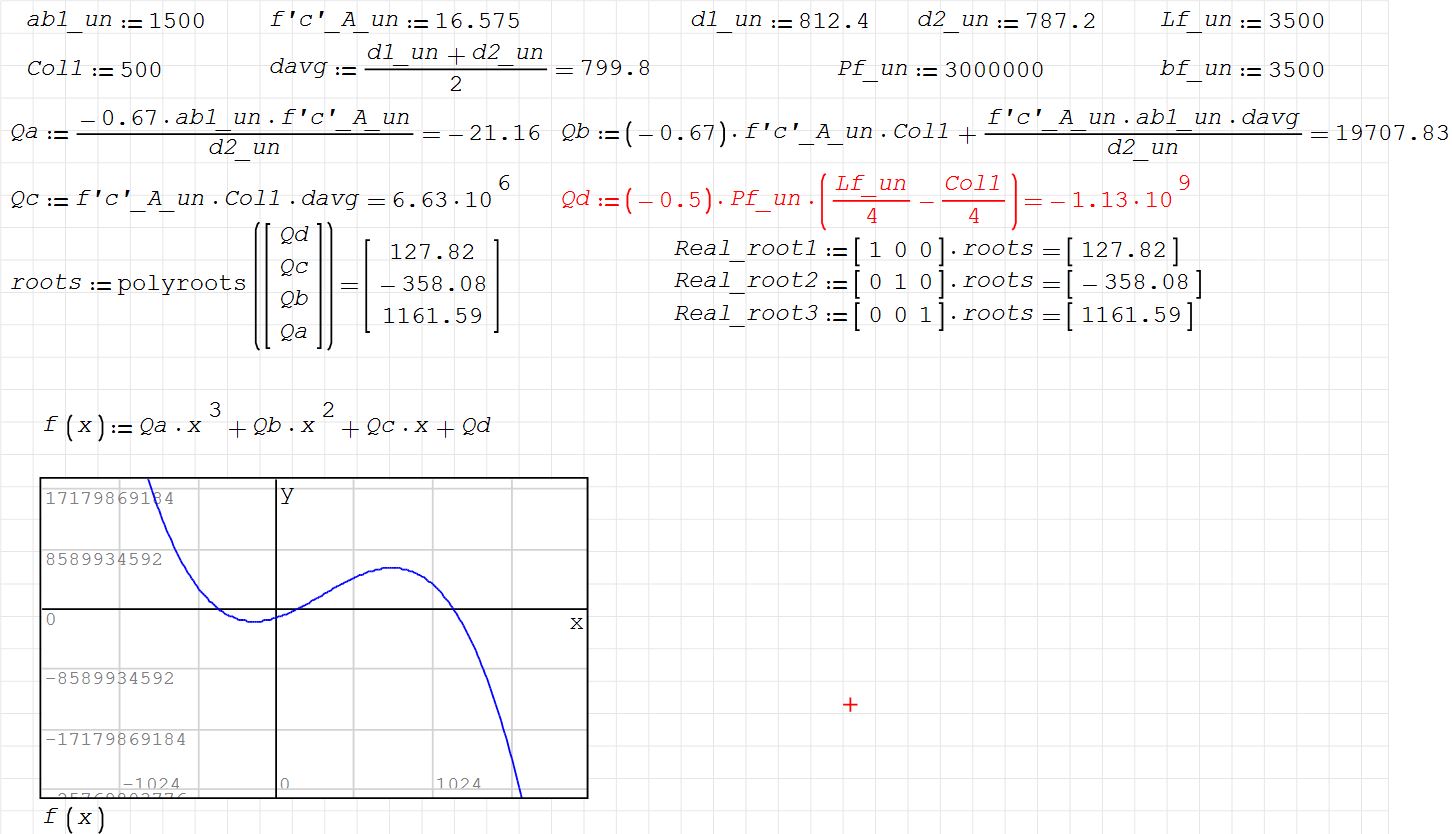Image resolution: width=1452 pixels, height=834 pixels.
Task: Select the Pf_un value 3000000
Action: click(x=993, y=70)
